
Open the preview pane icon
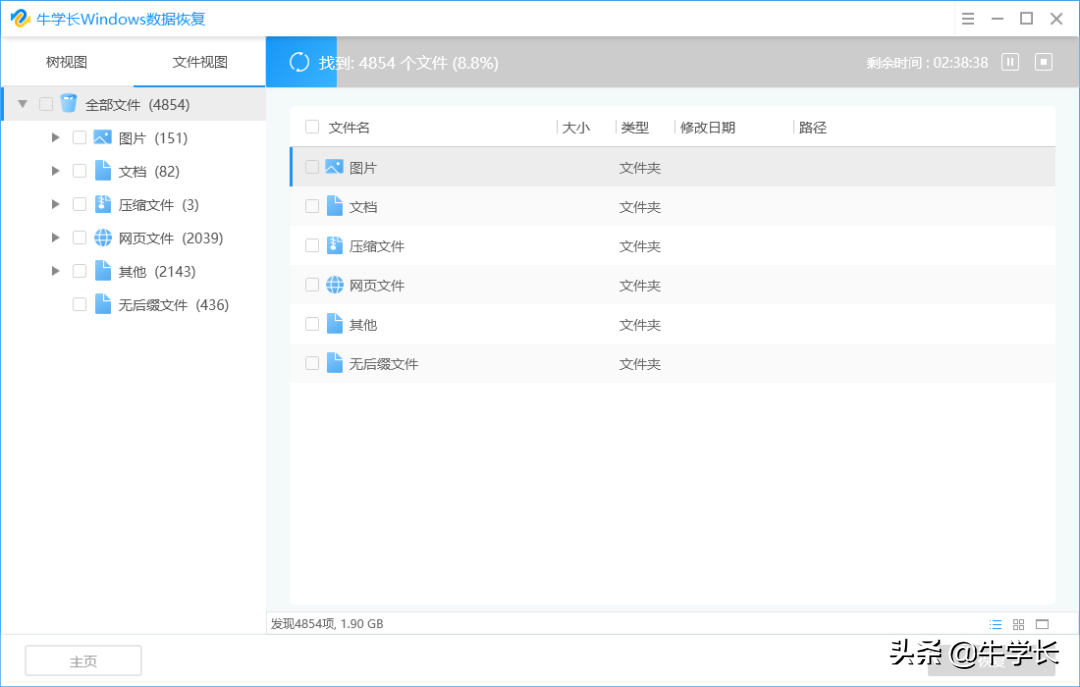click(1042, 623)
